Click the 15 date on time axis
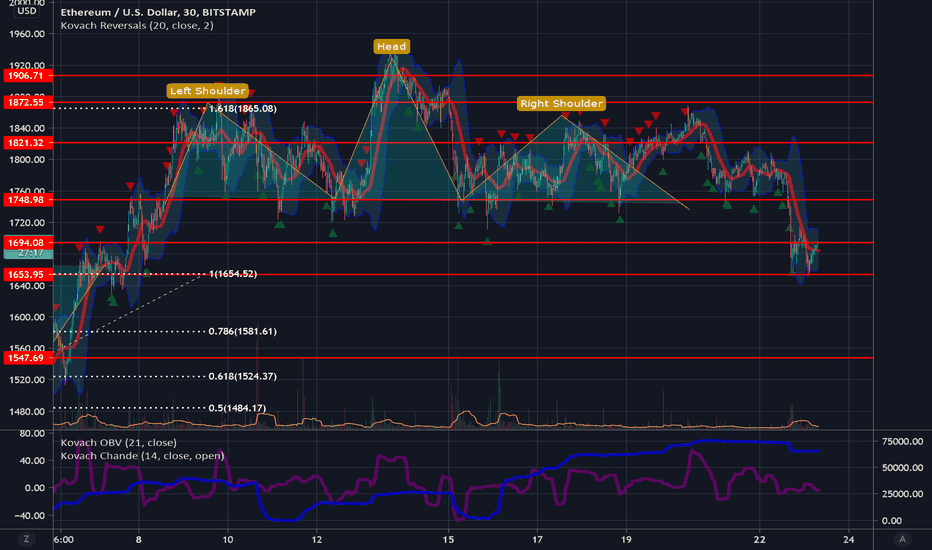The height and width of the screenshot is (550, 932). click(448, 540)
